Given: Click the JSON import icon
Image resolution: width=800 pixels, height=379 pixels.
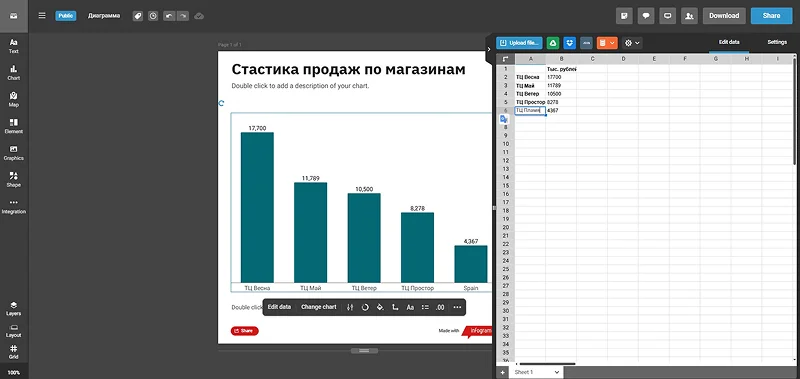Looking at the screenshot, I should coord(586,43).
